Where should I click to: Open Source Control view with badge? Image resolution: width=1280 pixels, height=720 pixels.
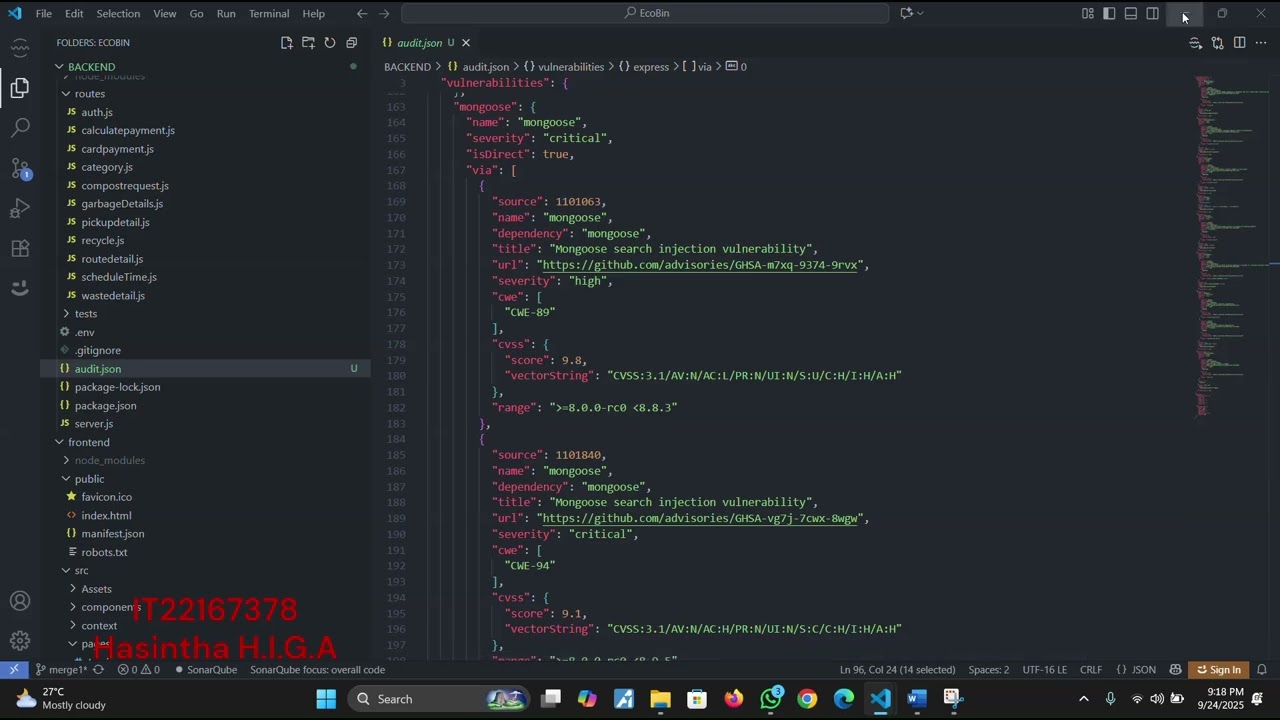(x=20, y=168)
